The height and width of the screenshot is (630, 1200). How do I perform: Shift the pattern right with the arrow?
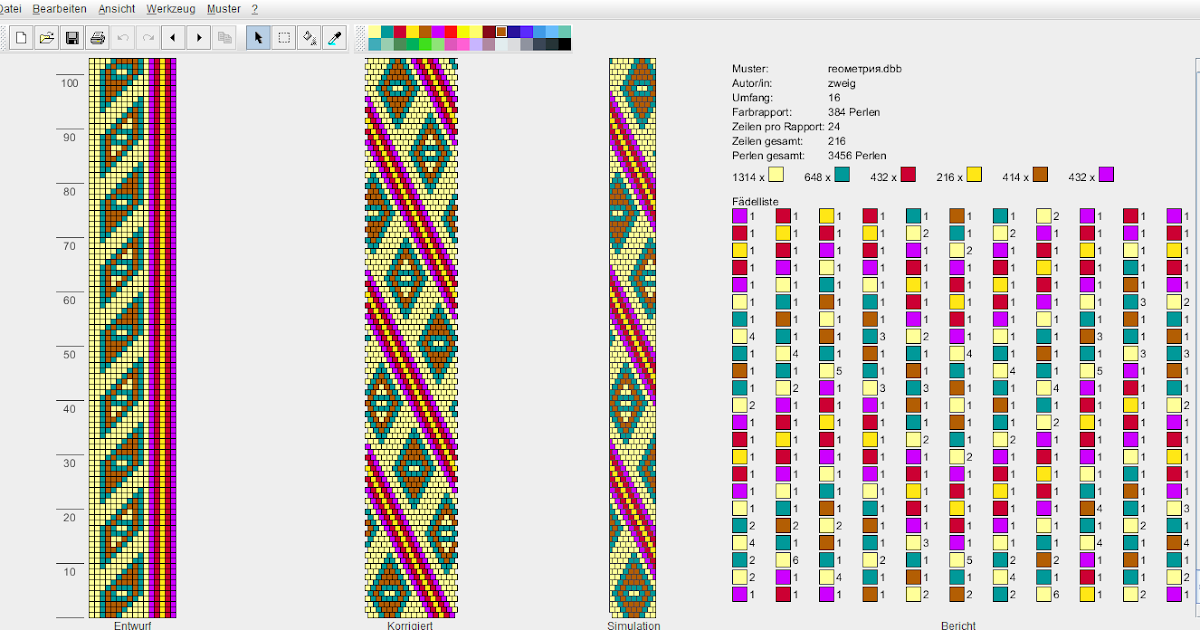pyautogui.click(x=199, y=38)
